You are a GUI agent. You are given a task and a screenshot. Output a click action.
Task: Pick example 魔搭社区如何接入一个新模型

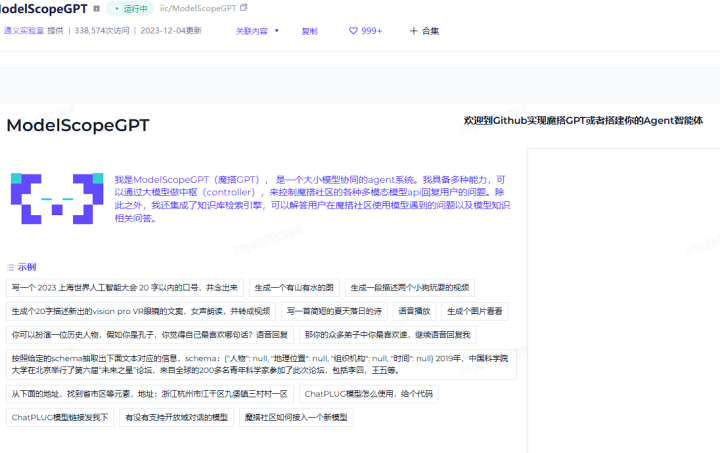[295, 417]
